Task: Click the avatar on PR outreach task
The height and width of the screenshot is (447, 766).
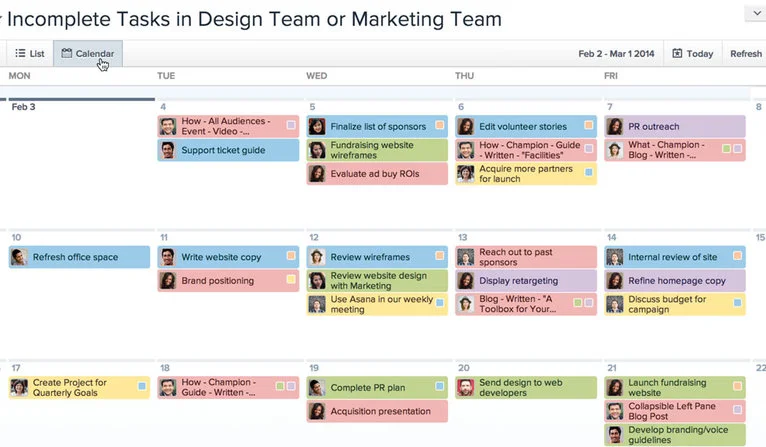Action: point(615,127)
